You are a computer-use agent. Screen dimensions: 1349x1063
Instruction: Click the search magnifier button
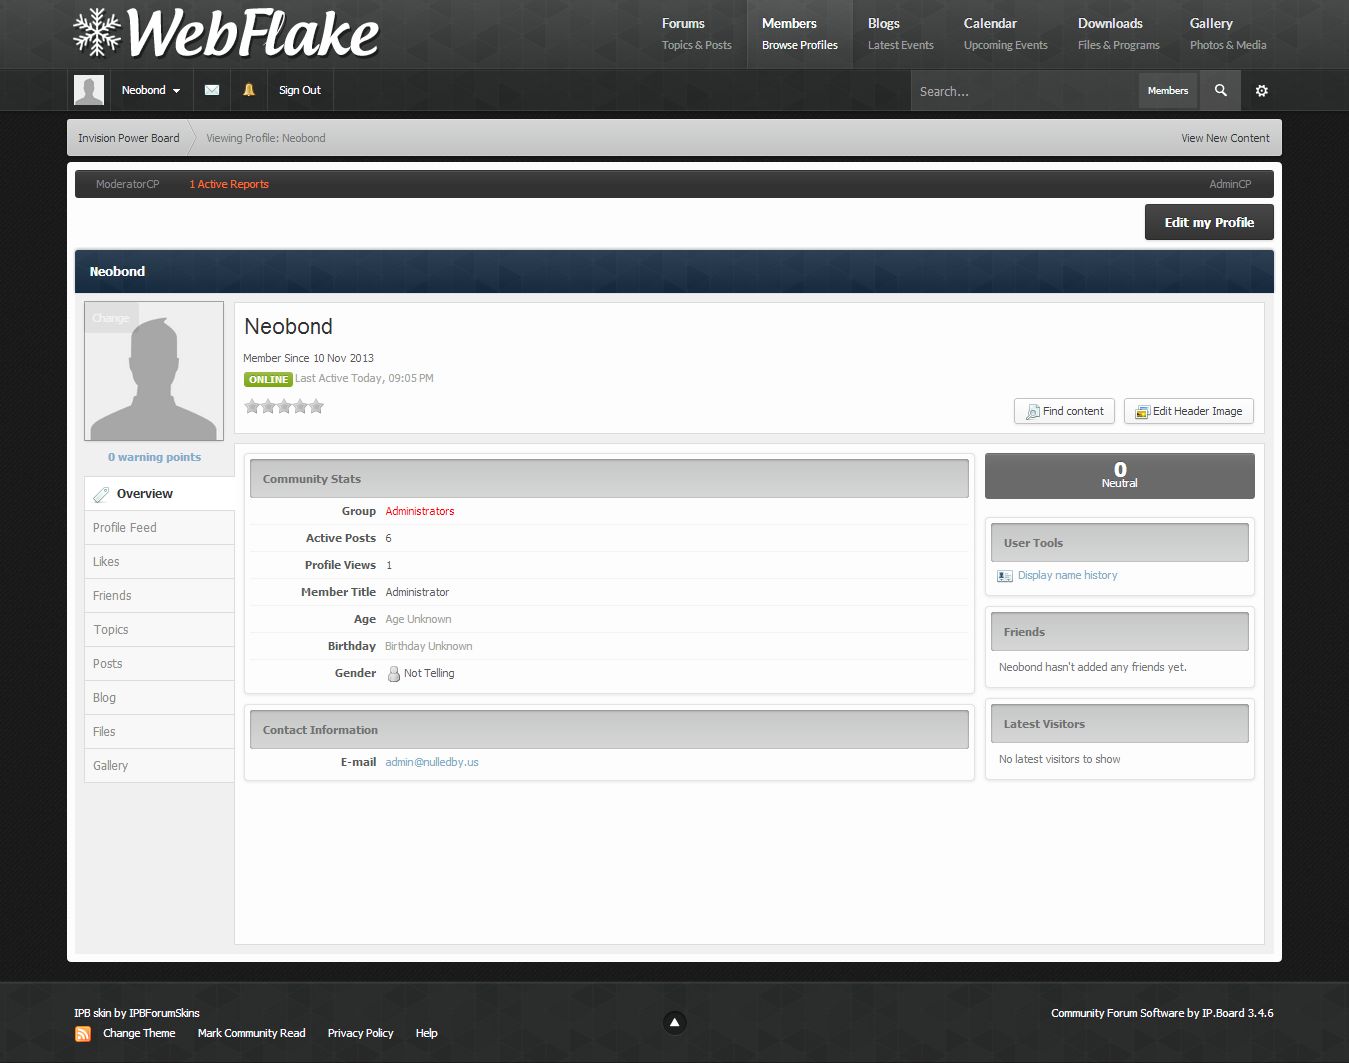pos(1221,90)
